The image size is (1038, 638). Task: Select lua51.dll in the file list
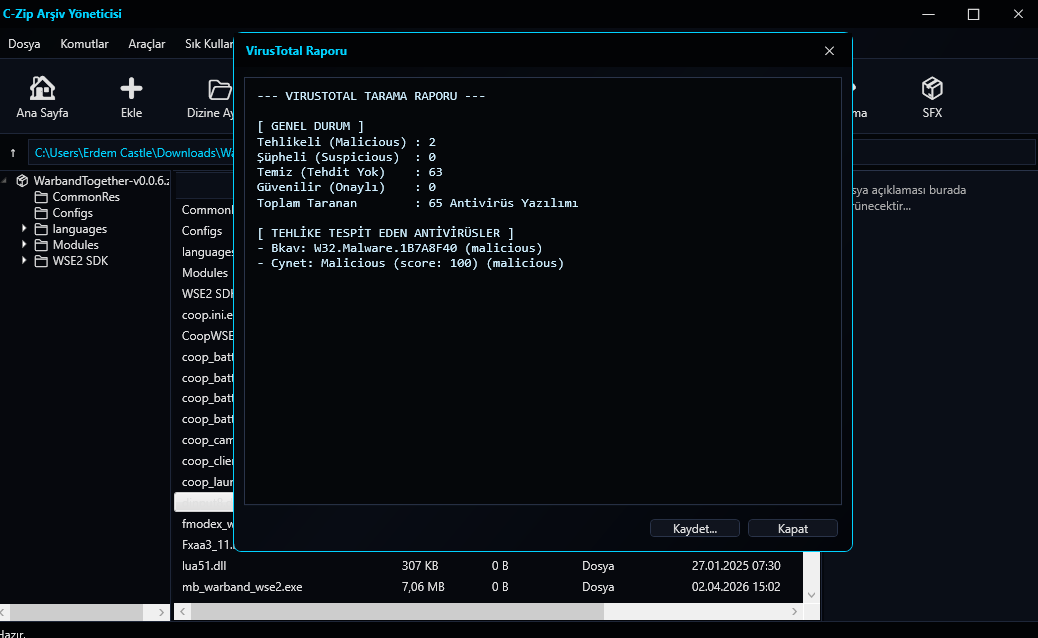click(x=204, y=566)
